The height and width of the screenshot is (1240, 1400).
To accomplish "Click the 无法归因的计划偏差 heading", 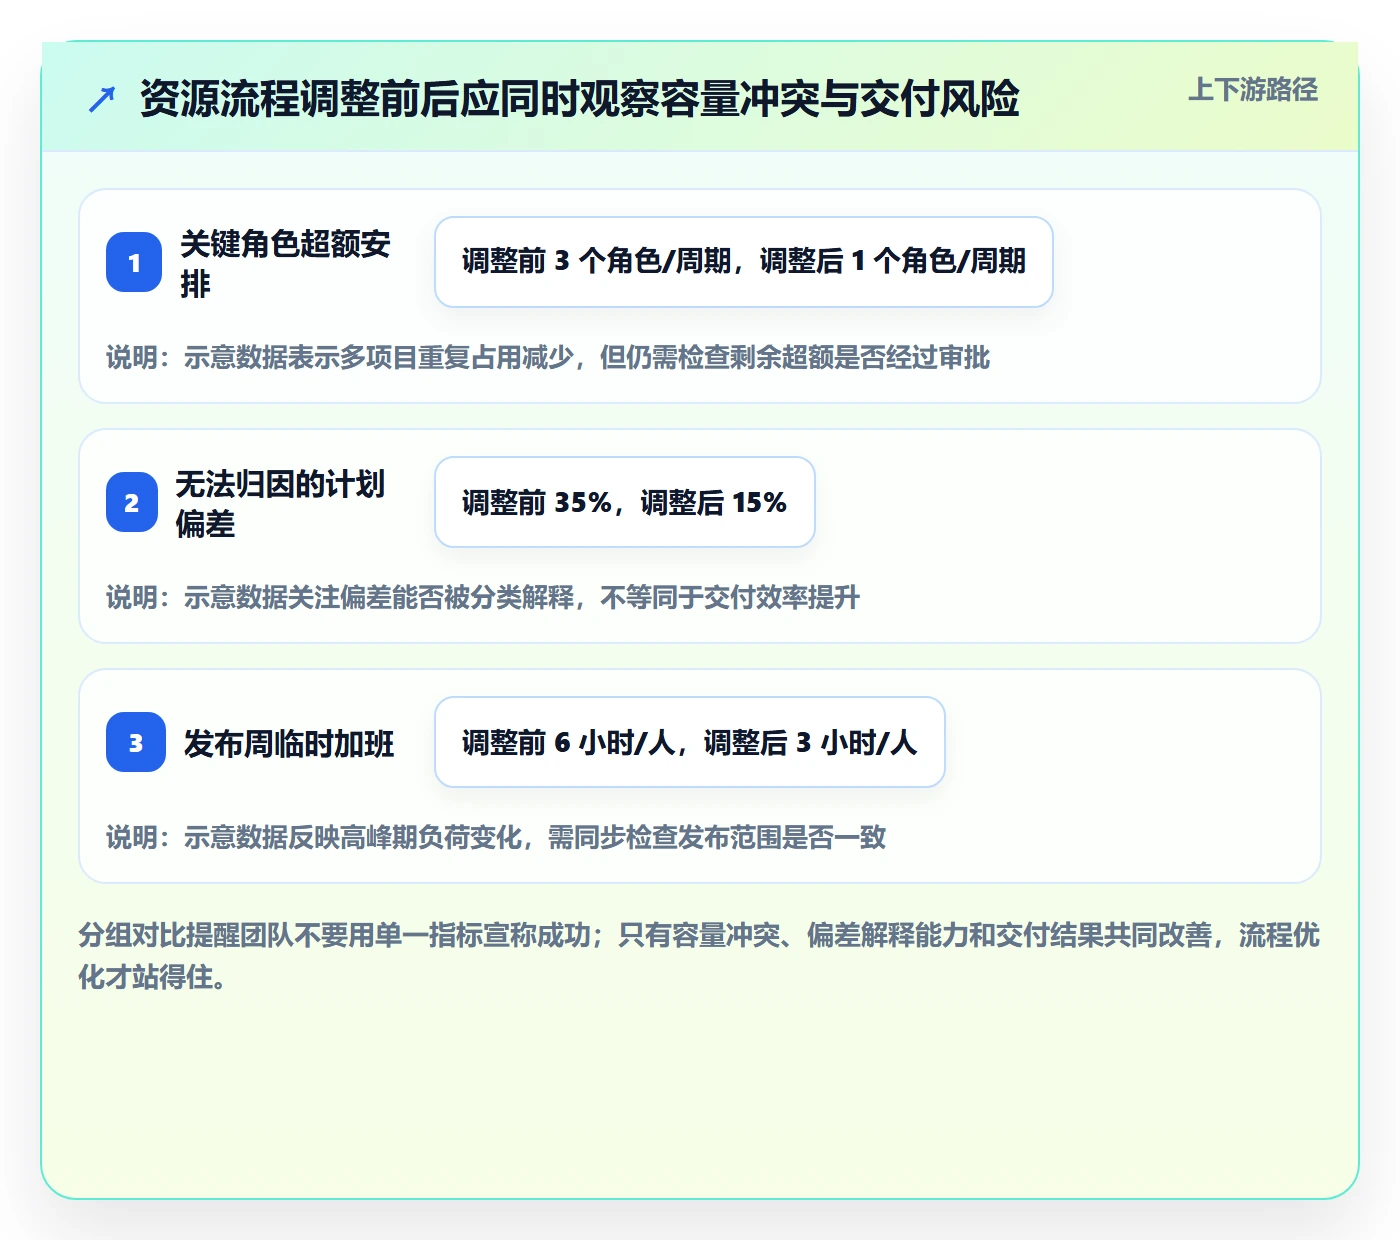I will coord(280,503).
